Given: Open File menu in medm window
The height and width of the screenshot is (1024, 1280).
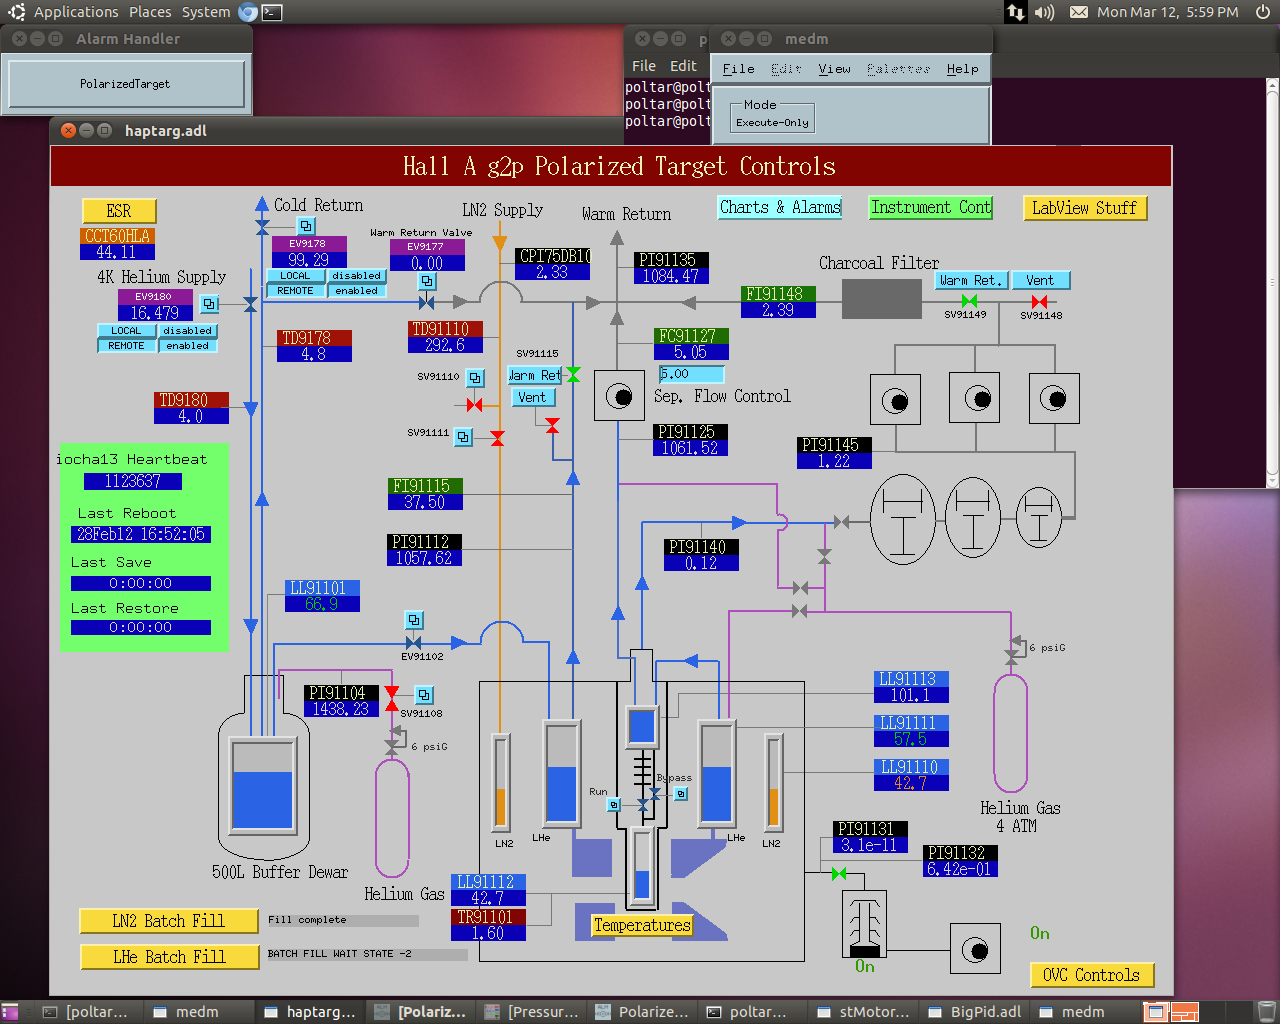Looking at the screenshot, I should tap(739, 69).
